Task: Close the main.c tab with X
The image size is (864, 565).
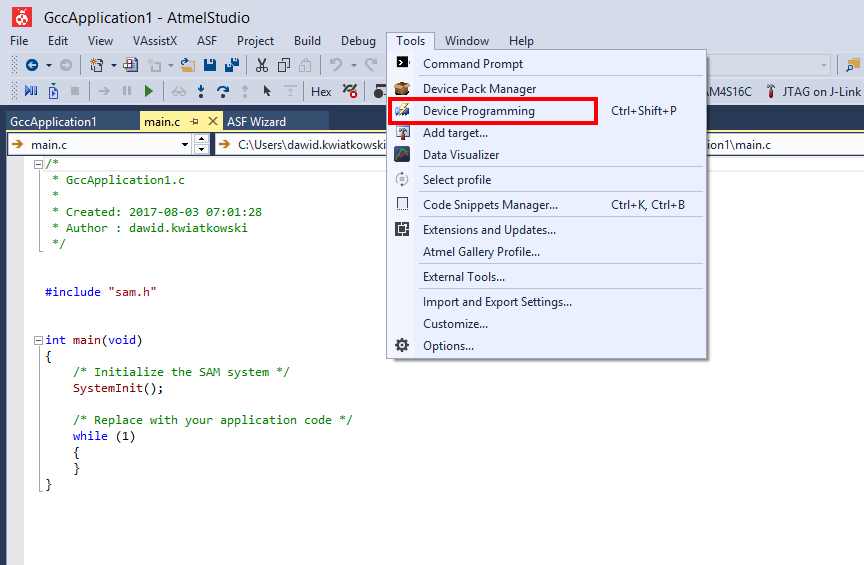Action: pos(213,121)
